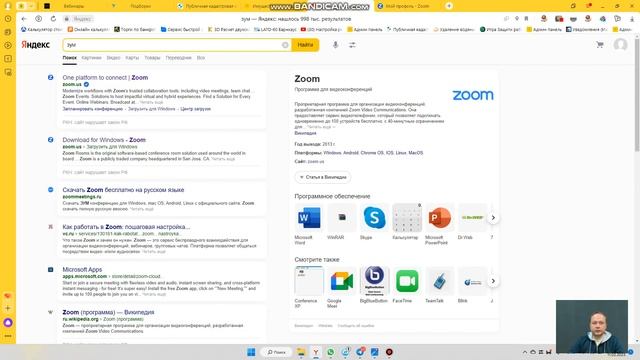Open WhatsApp in taskbar
The image size is (640, 360).
331,352
